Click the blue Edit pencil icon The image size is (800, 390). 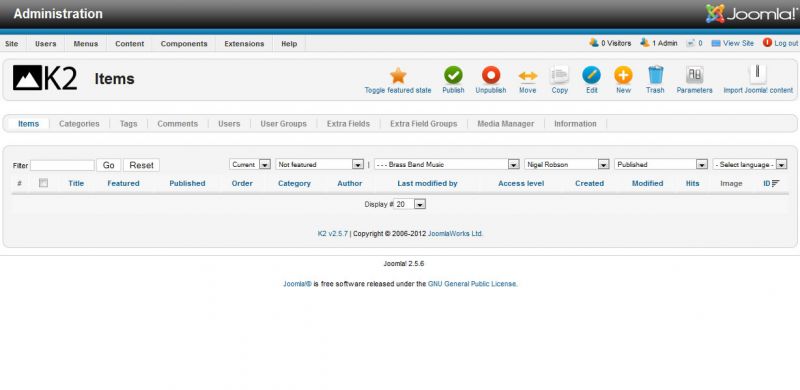point(591,75)
